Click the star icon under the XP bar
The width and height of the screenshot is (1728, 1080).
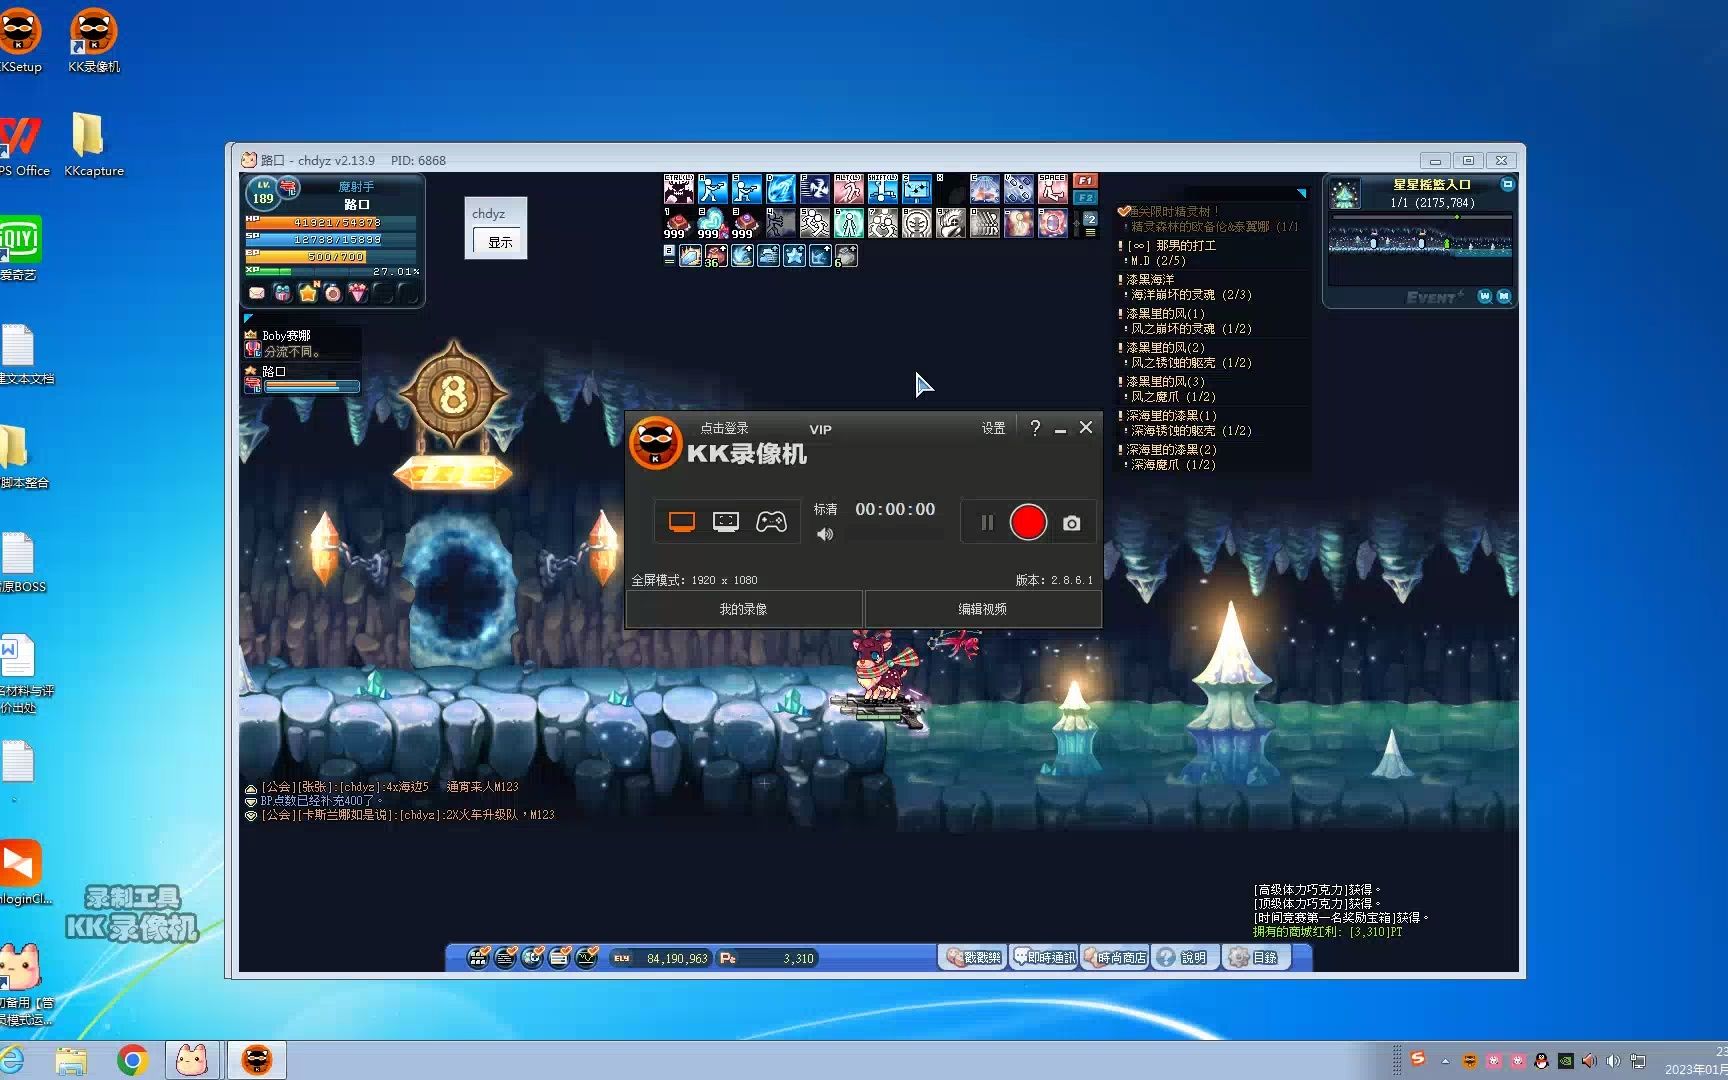click(308, 293)
